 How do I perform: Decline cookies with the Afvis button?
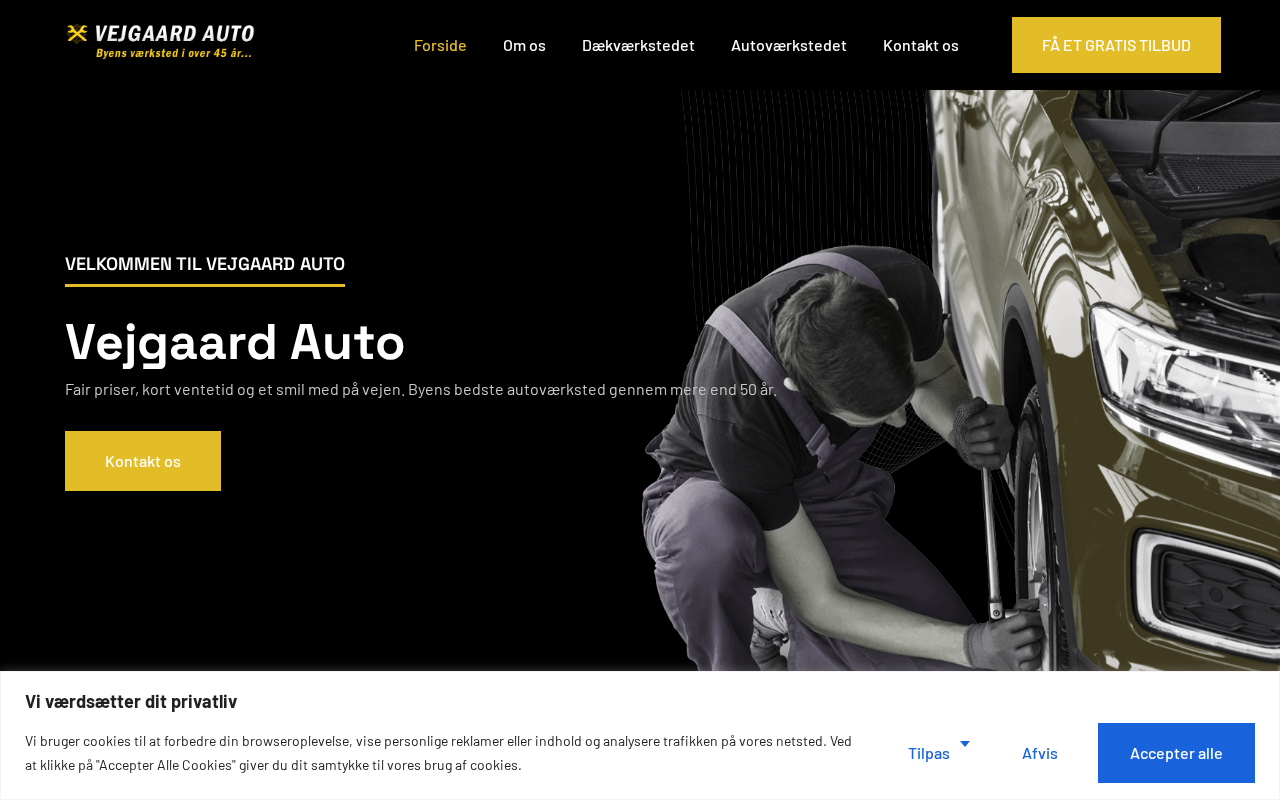tap(1040, 753)
